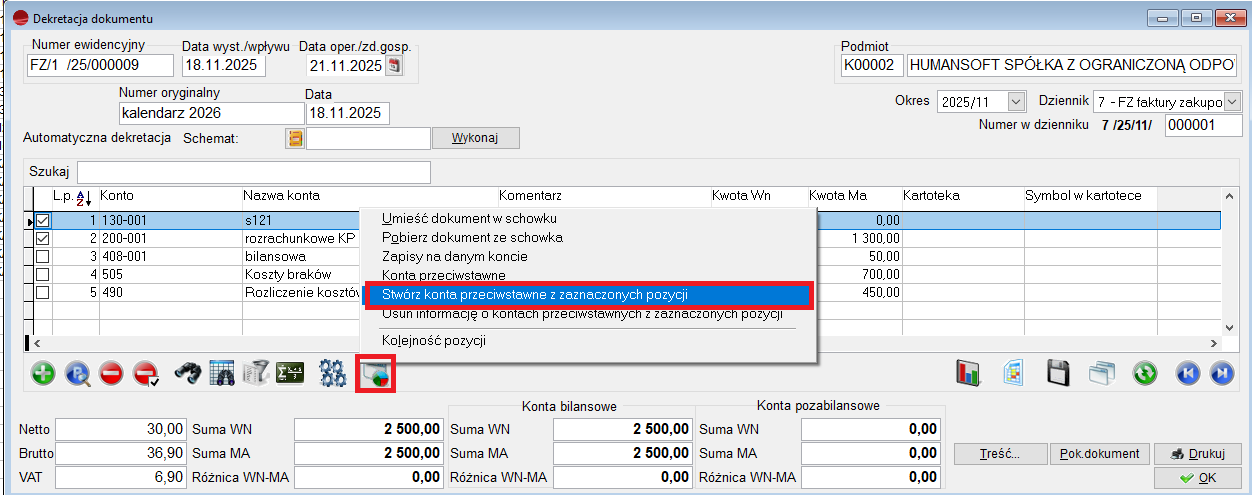
Task: Click the binoculars search icon
Action: click(188, 374)
